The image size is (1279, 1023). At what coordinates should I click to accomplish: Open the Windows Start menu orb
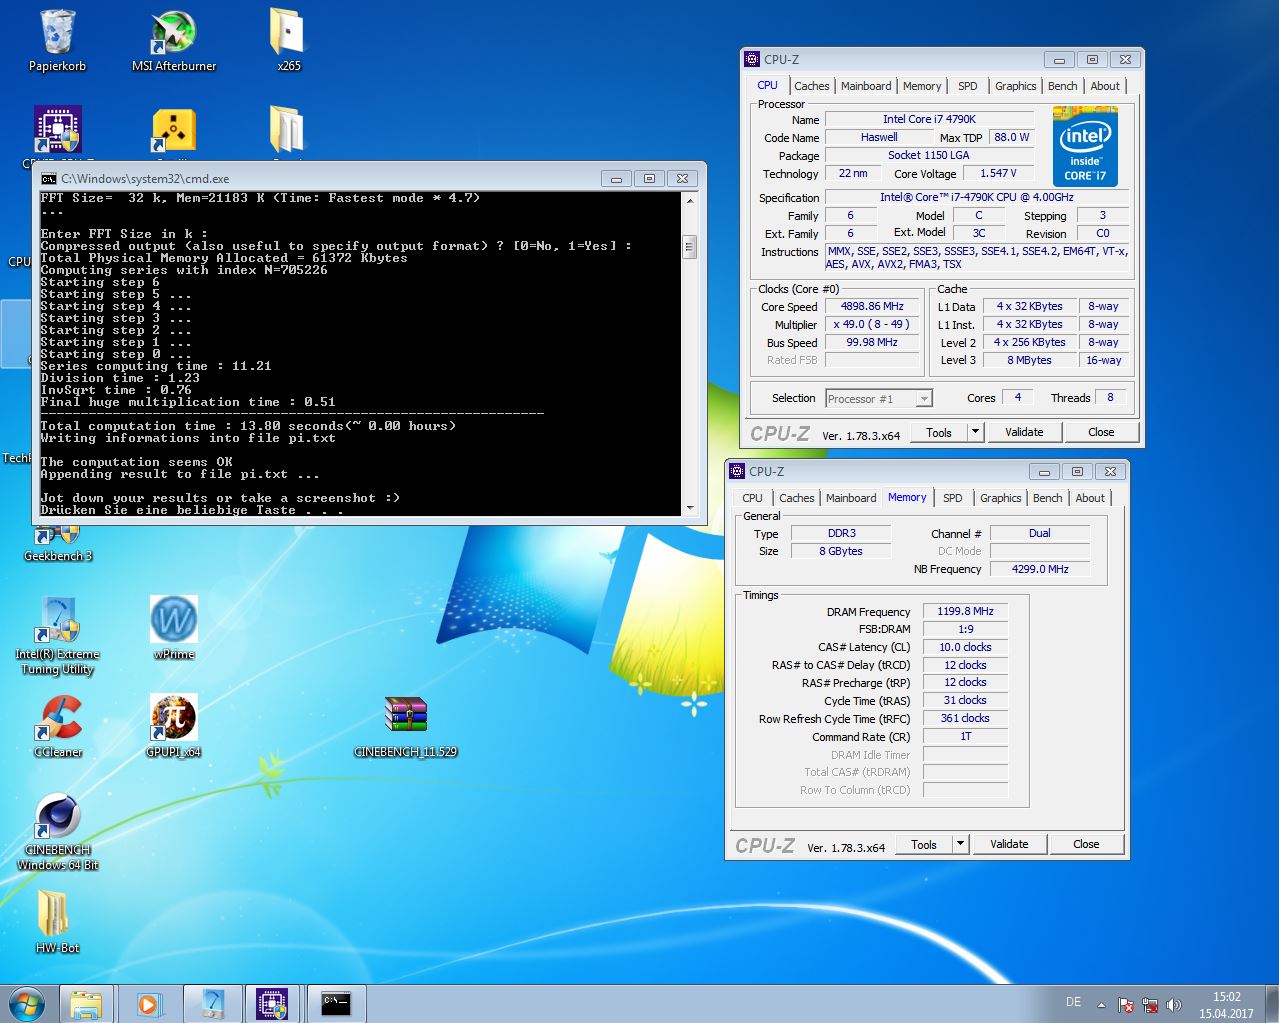[x=27, y=1003]
